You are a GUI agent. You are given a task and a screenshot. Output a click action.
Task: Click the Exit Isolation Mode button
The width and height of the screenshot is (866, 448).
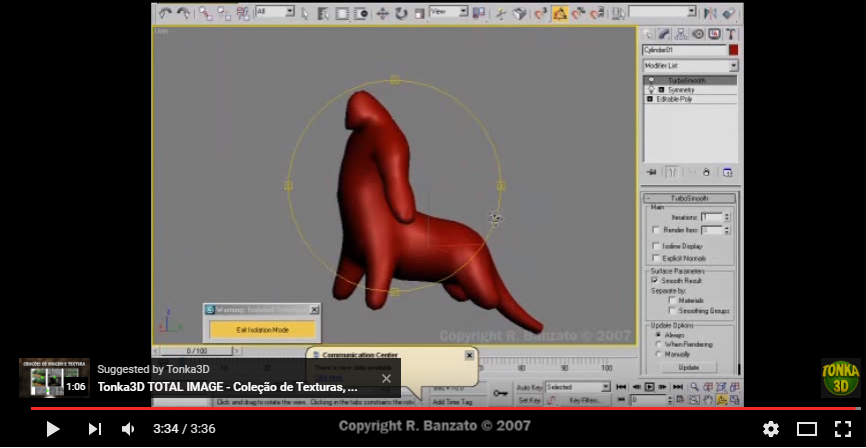point(262,330)
